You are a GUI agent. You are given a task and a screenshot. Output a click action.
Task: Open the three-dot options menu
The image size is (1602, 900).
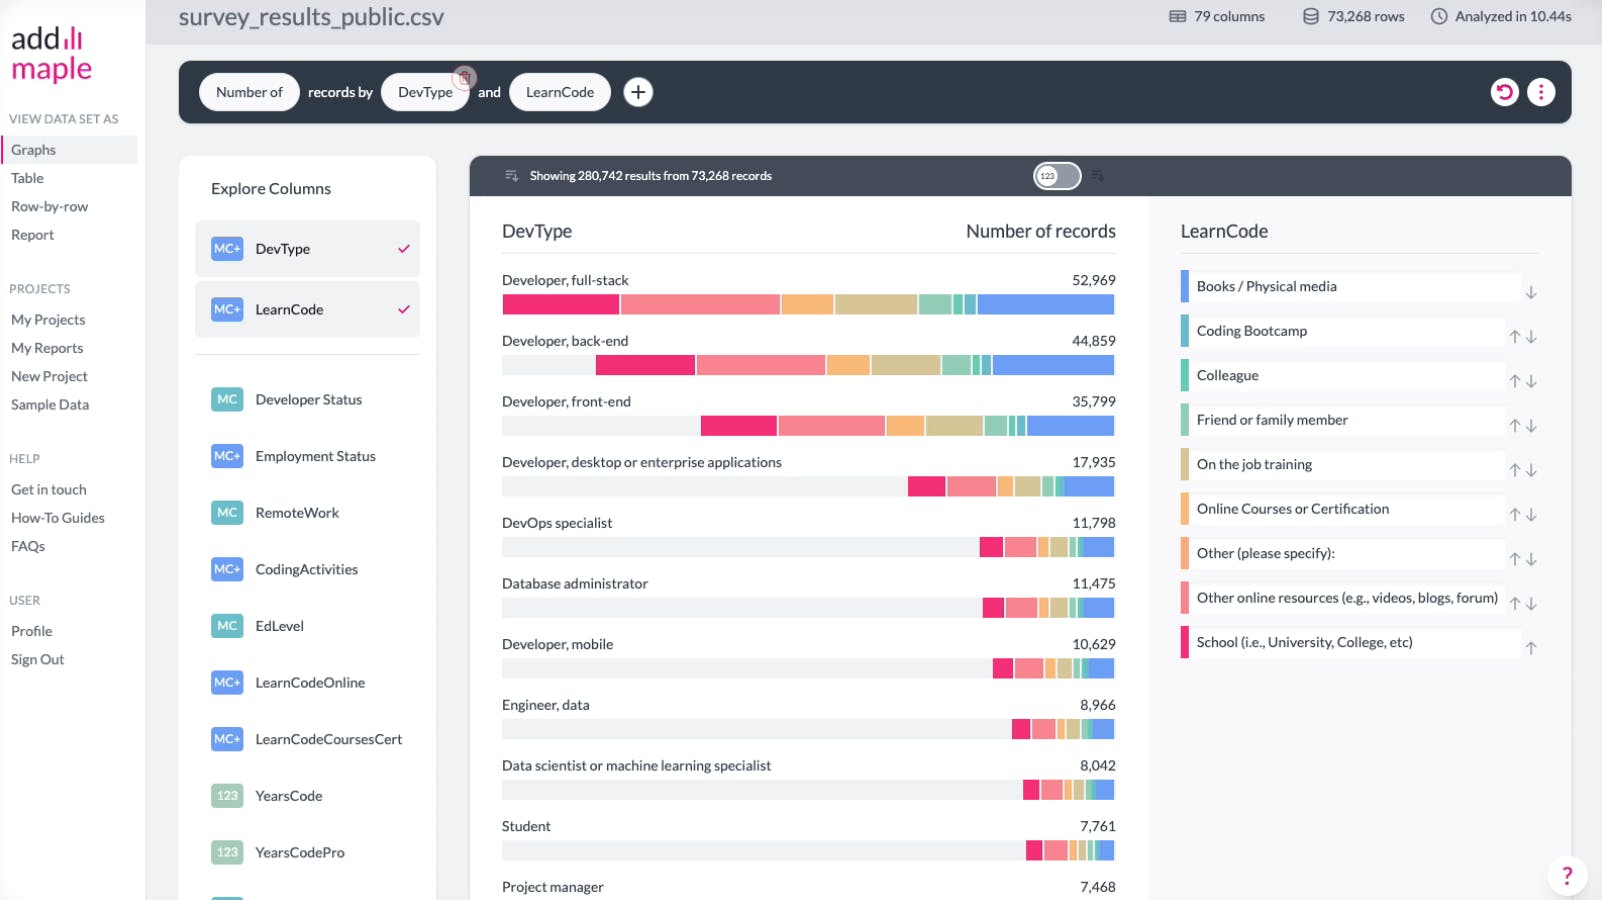click(1541, 92)
